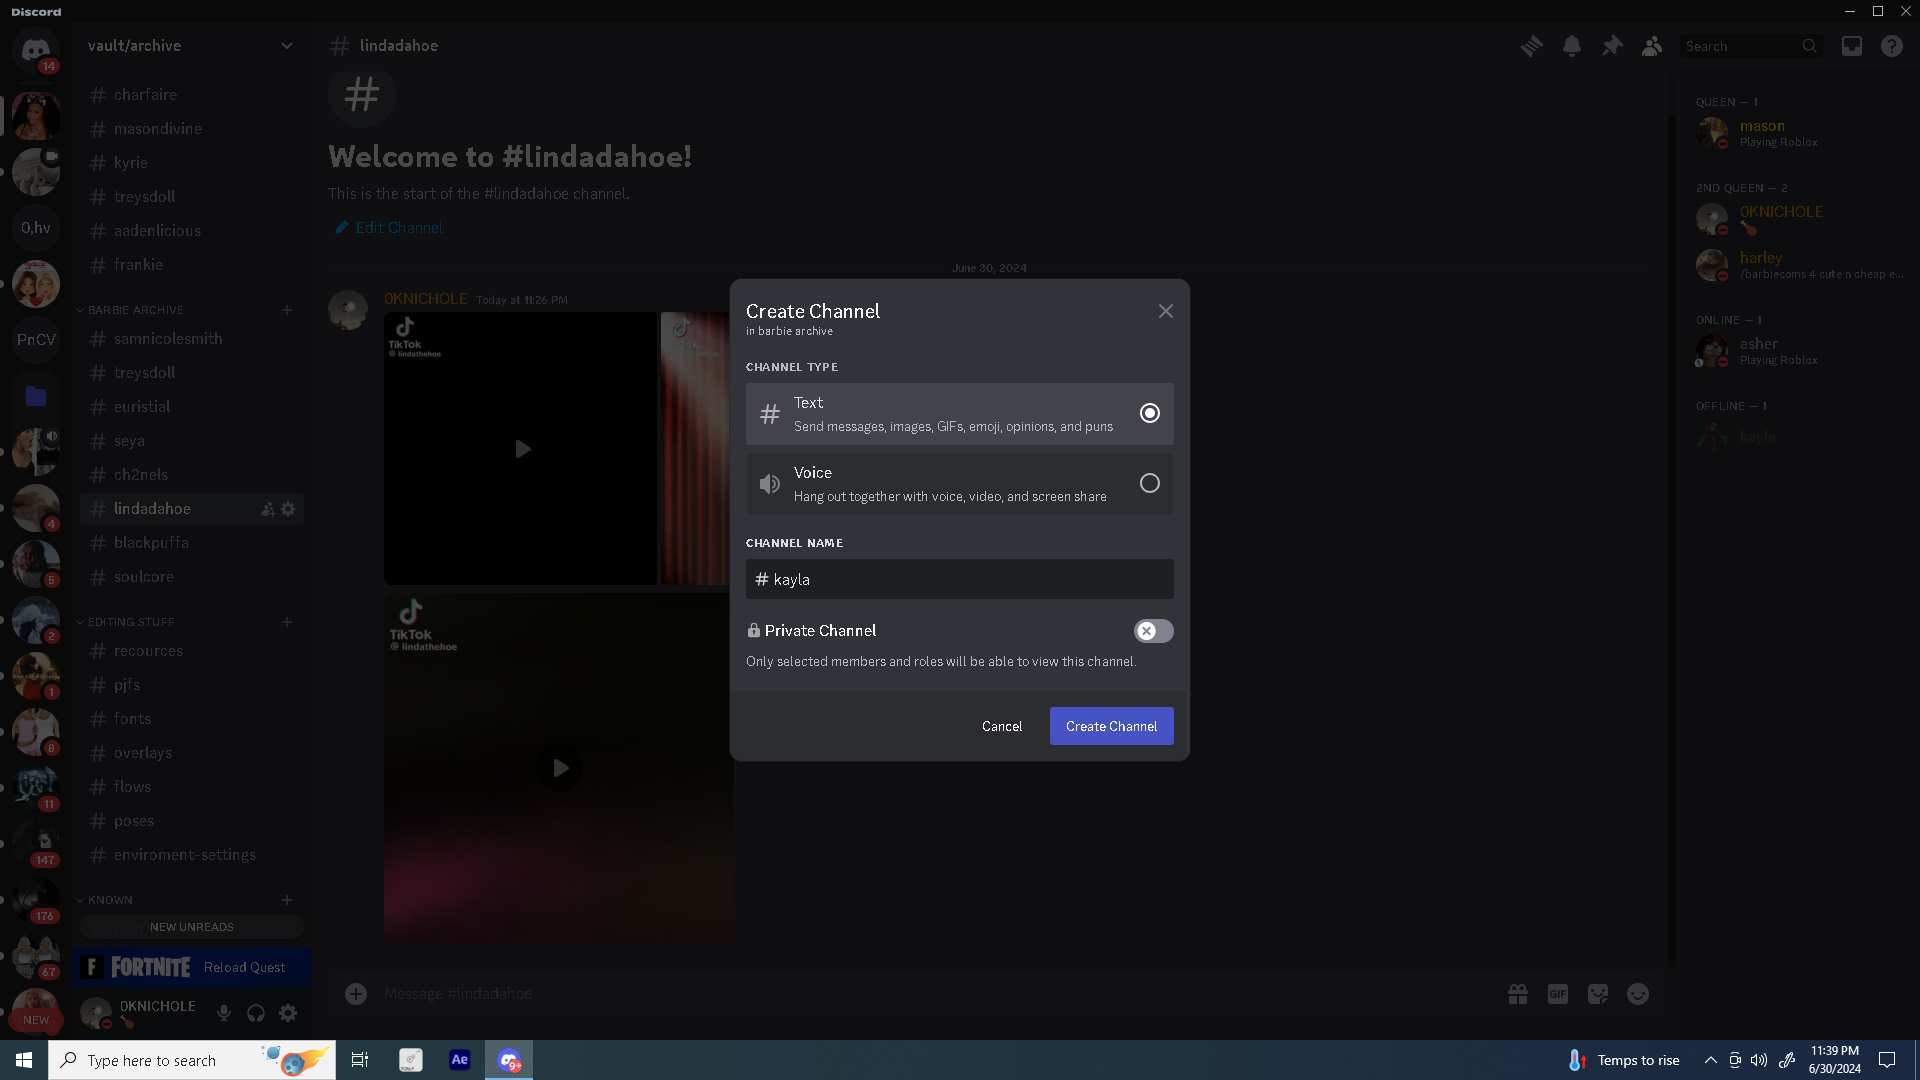This screenshot has height=1080, width=1920.
Task: Open the attachment plus button
Action: pos(356,994)
